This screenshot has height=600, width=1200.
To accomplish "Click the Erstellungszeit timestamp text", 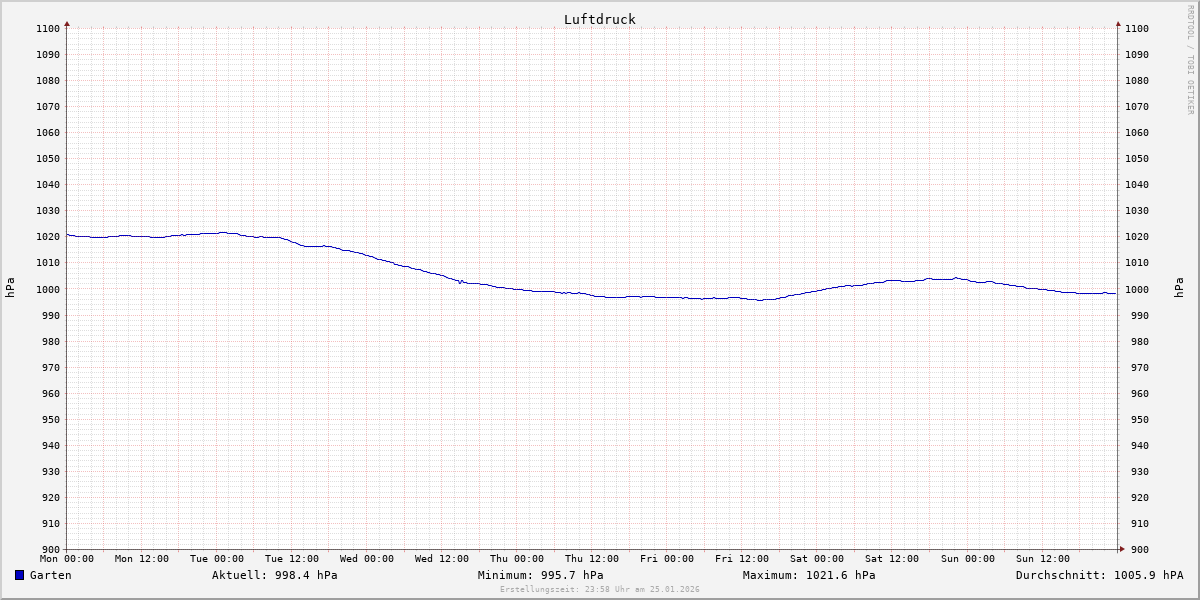I will (599, 589).
